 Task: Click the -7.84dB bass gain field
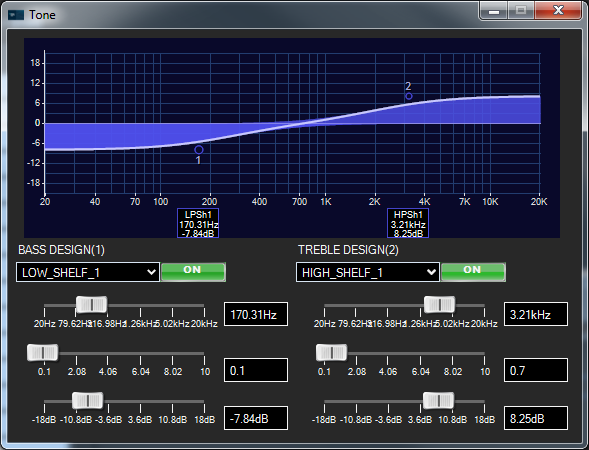pos(256,418)
